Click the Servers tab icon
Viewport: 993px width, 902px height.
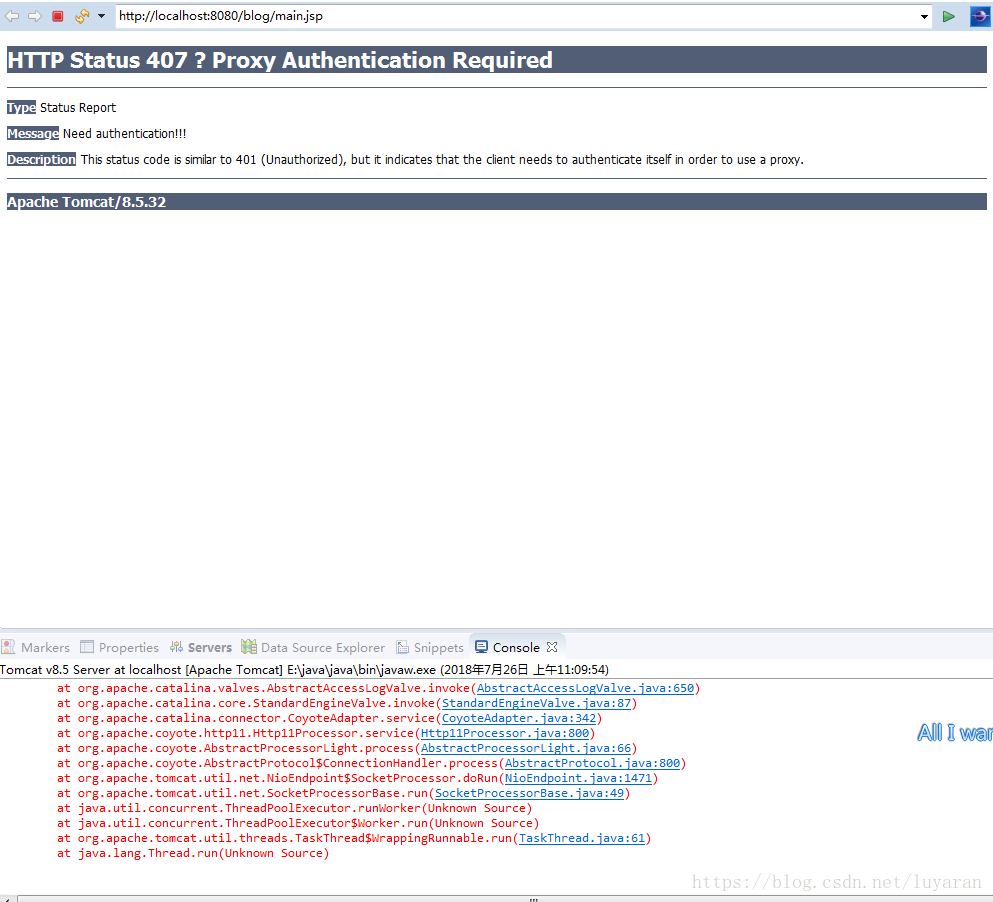(176, 647)
